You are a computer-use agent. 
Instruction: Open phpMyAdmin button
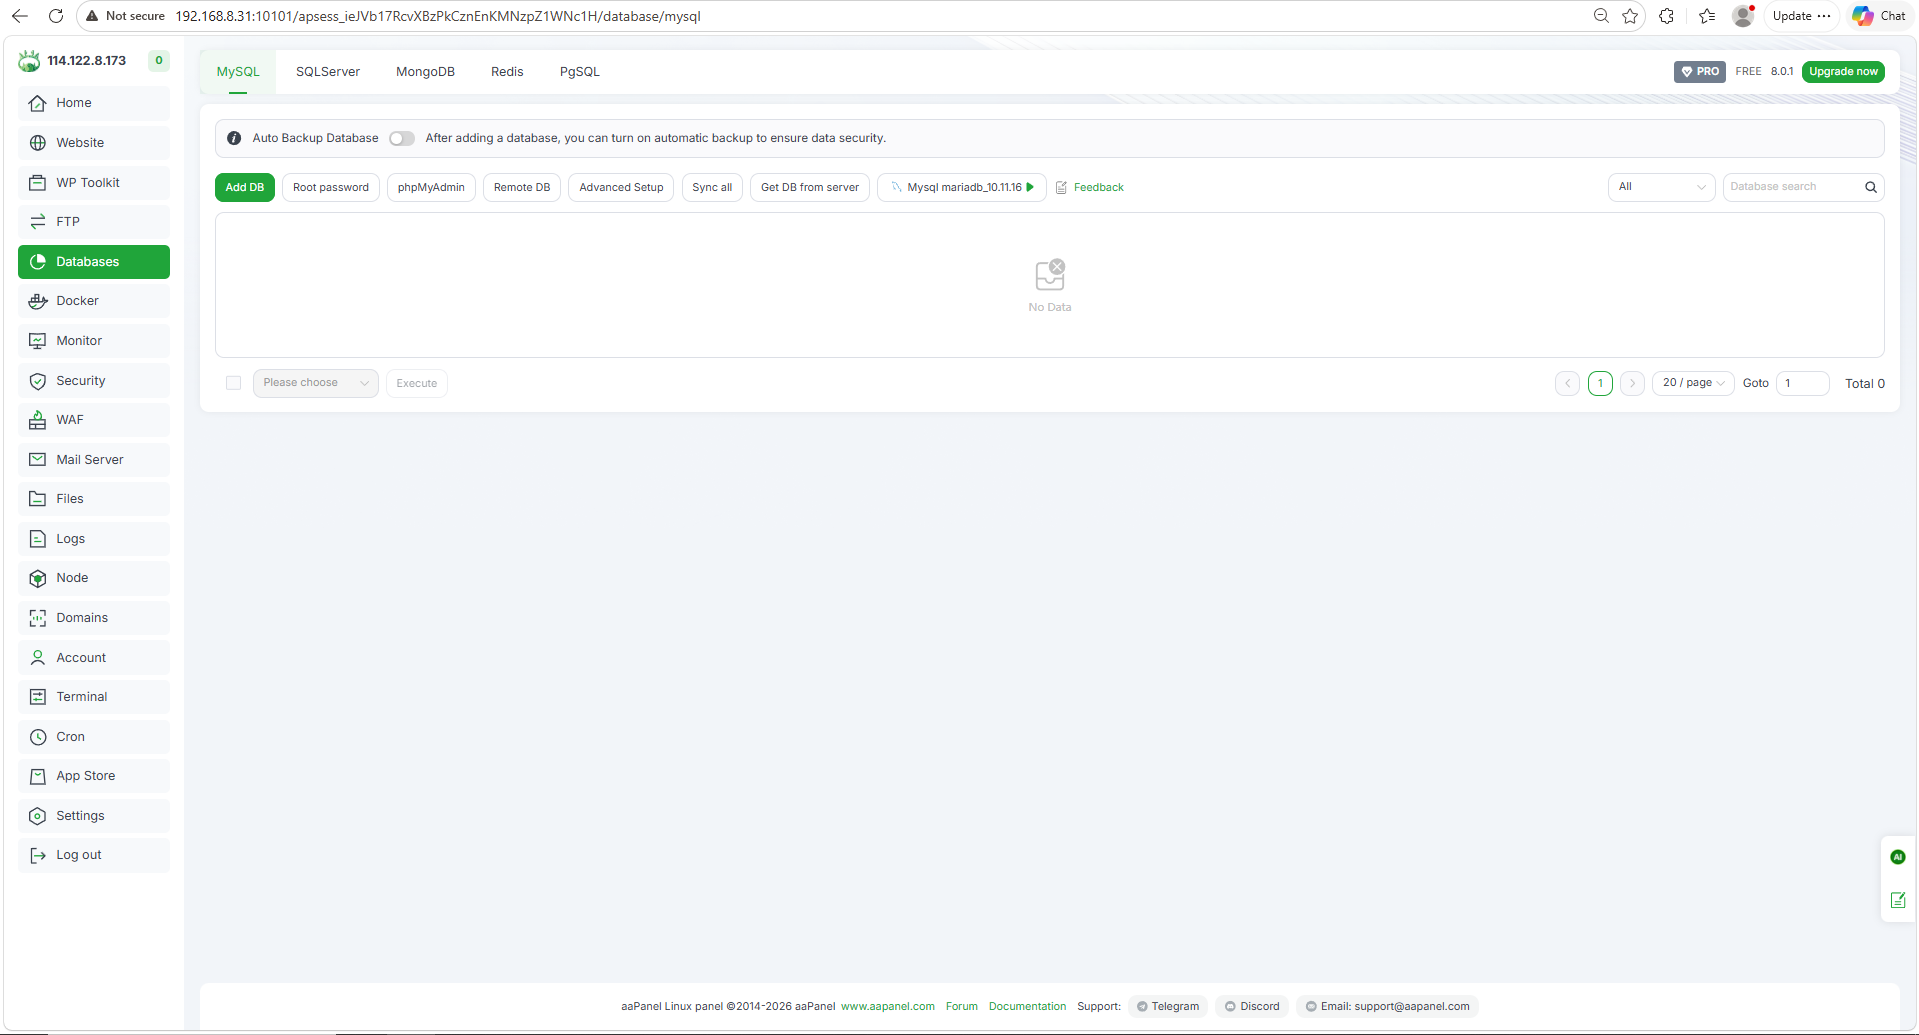coord(431,187)
